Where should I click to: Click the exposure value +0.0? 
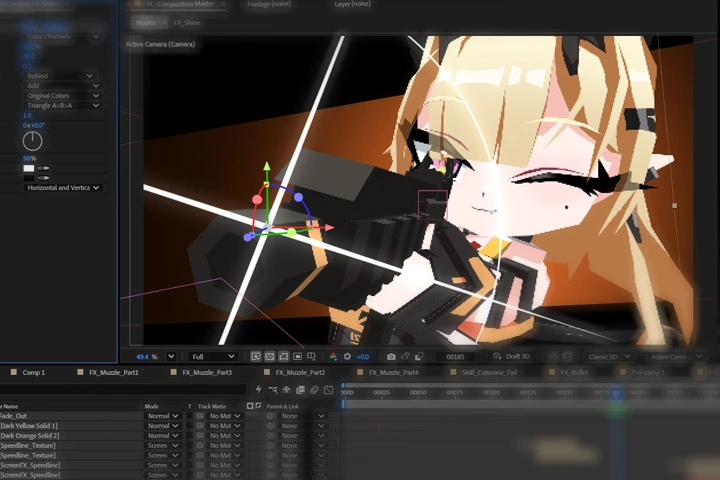pos(363,356)
